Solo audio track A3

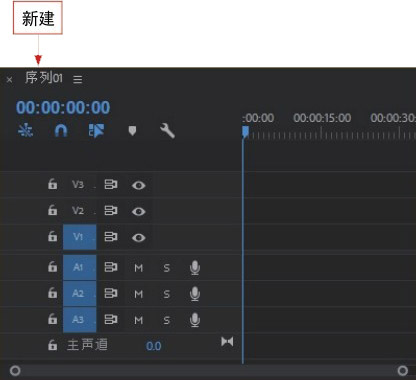click(x=167, y=320)
